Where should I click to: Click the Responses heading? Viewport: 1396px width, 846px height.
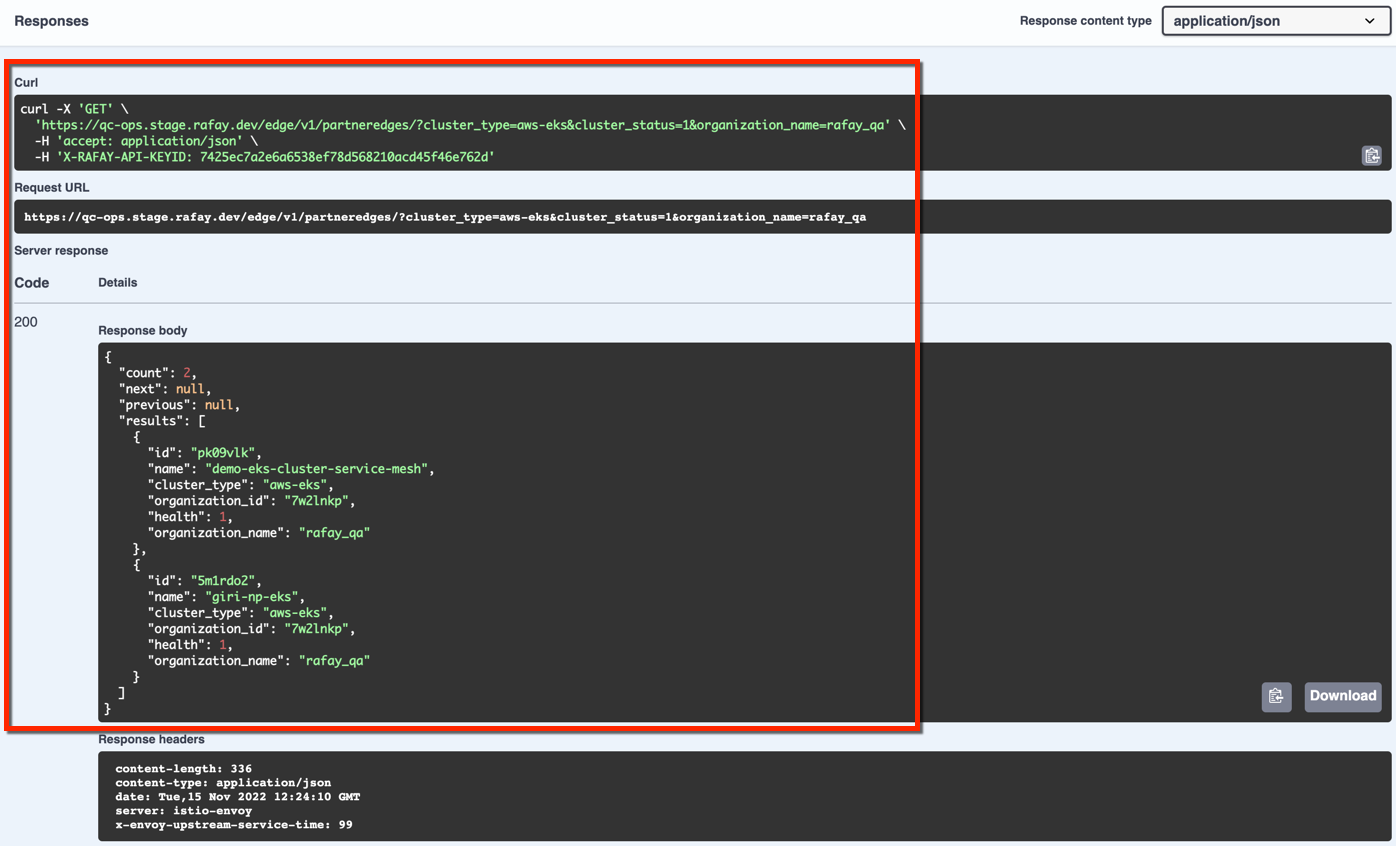(51, 21)
